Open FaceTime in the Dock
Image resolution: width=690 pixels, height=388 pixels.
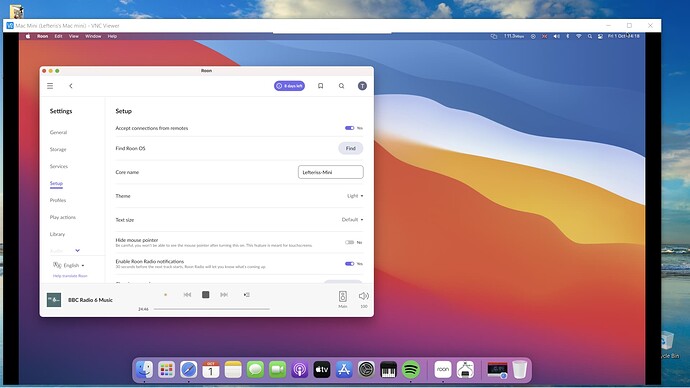[277, 370]
